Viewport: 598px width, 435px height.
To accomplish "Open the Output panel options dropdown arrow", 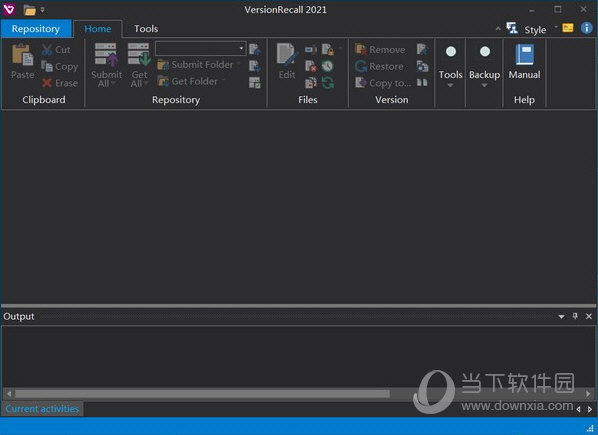I will [561, 316].
